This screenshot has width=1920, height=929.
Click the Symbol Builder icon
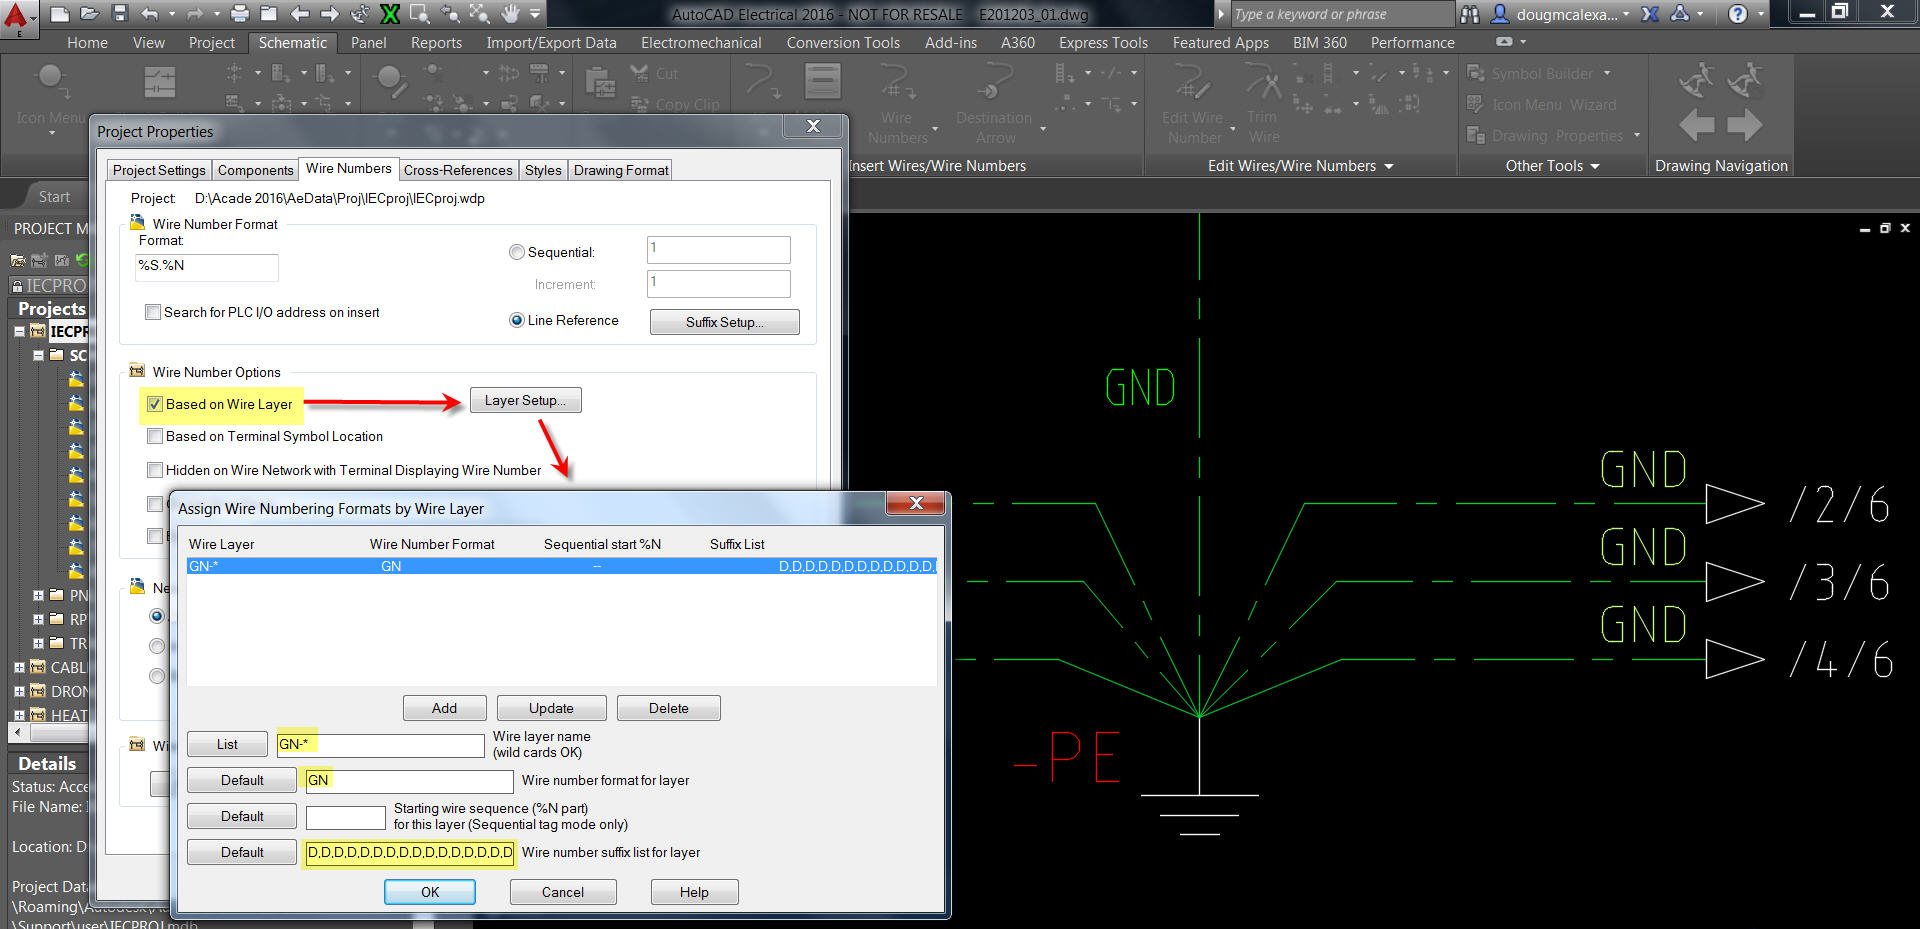click(1476, 73)
